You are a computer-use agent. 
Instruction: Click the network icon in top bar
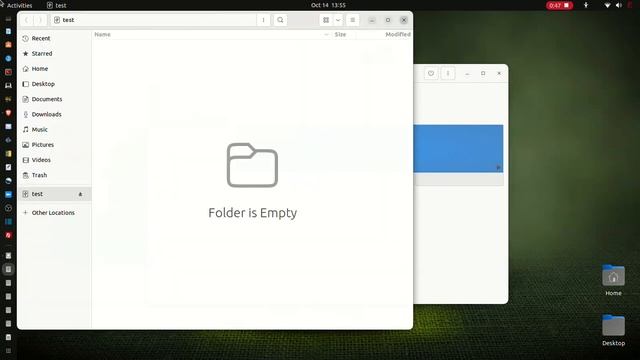click(607, 5)
